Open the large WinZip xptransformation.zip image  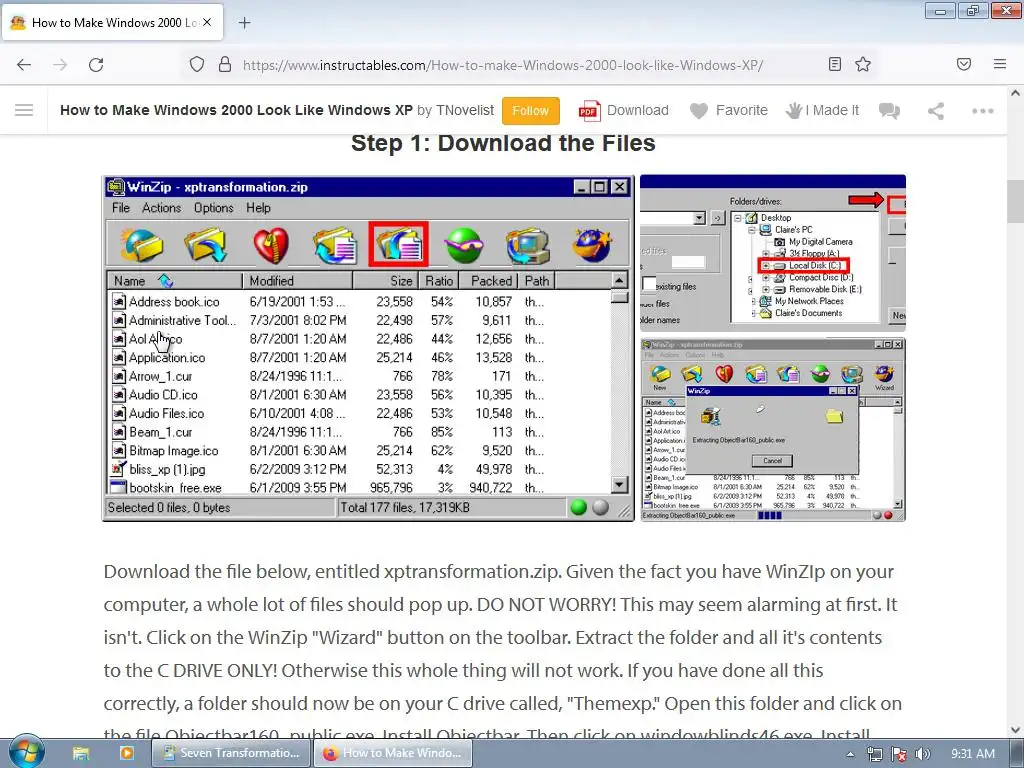368,348
